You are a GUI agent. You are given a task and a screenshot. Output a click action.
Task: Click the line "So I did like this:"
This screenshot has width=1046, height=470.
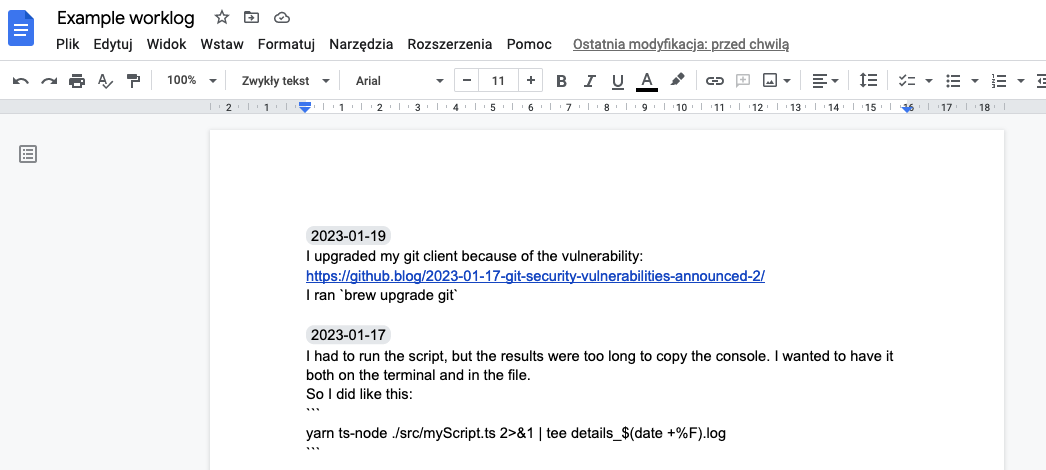[x=360, y=395]
